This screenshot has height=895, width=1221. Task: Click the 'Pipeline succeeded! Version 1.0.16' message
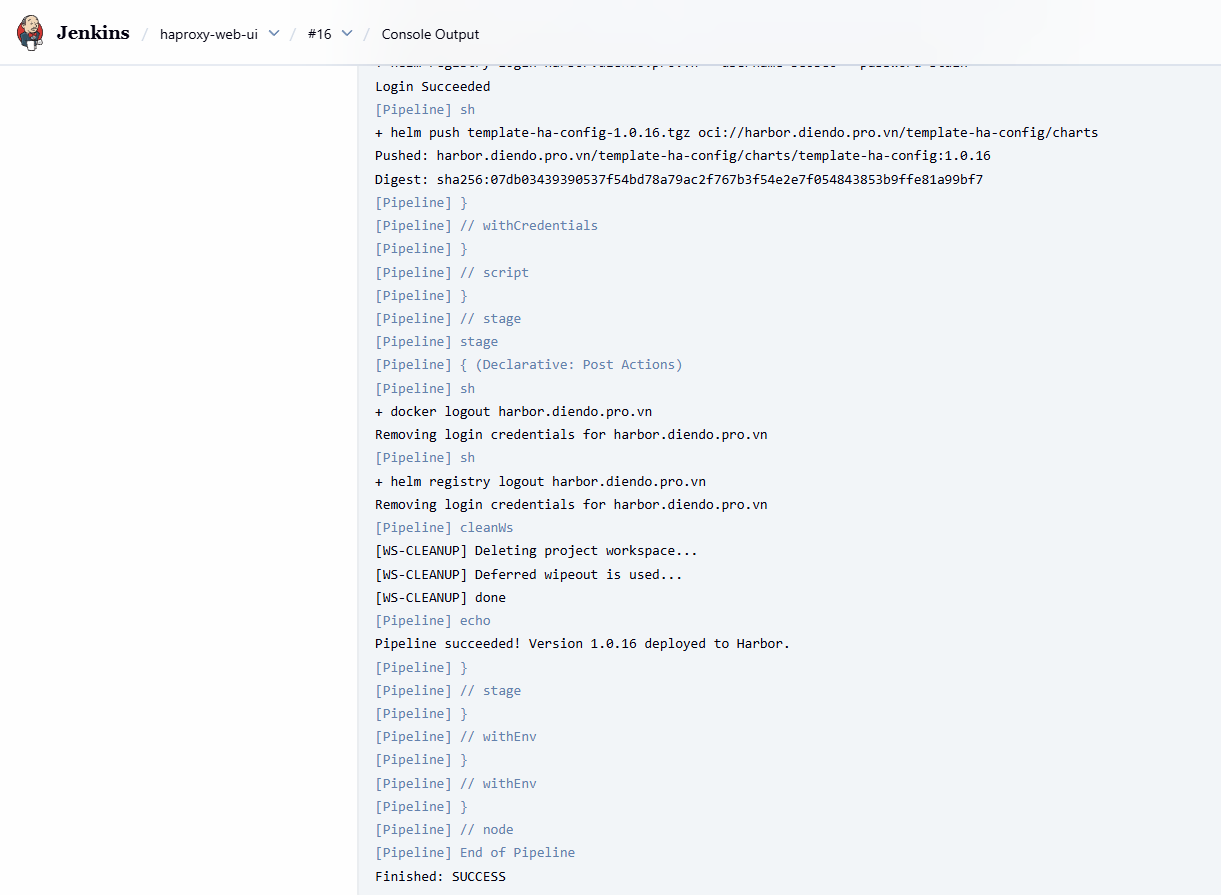click(x=582, y=644)
